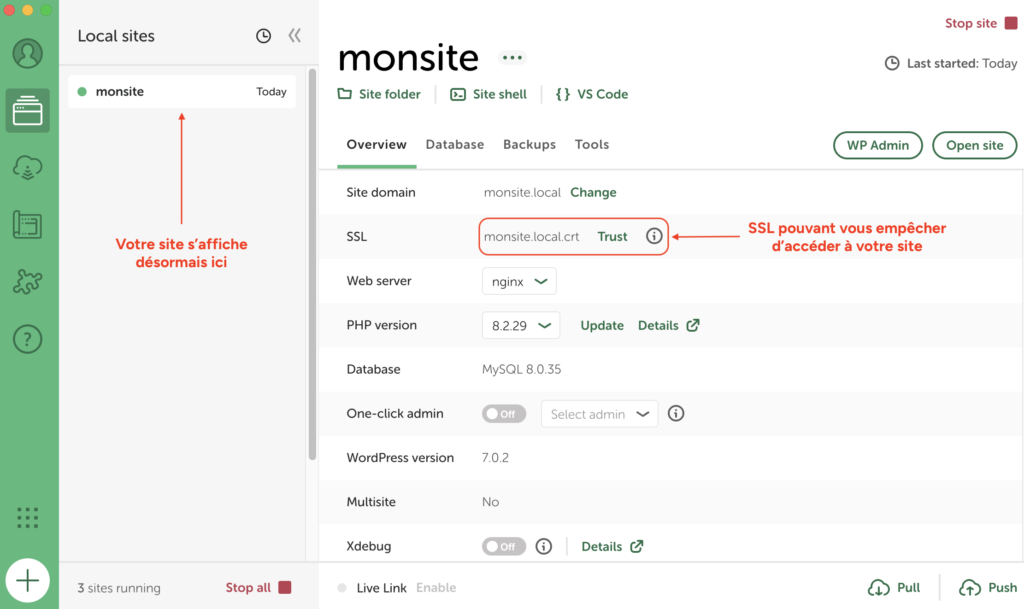1024x609 pixels.
Task: Select monsite in Local sites list
Action: (182, 91)
